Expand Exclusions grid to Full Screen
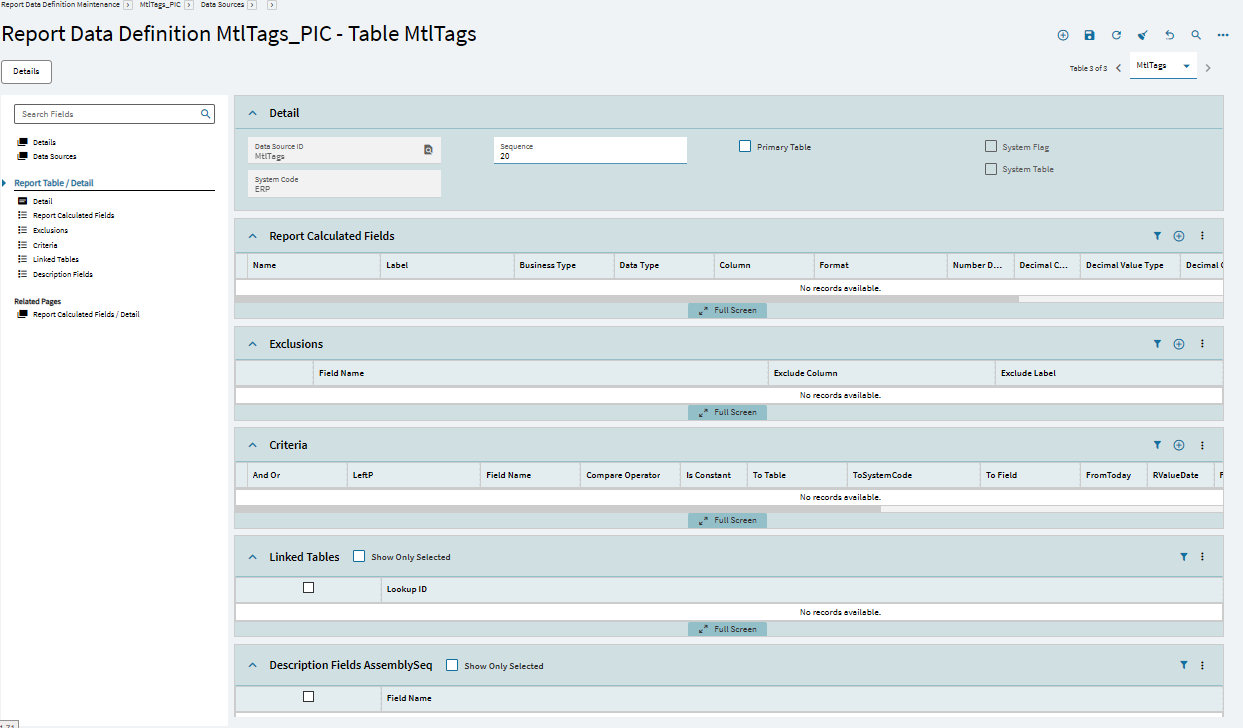Viewport: 1243px width, 728px height. 727,412
